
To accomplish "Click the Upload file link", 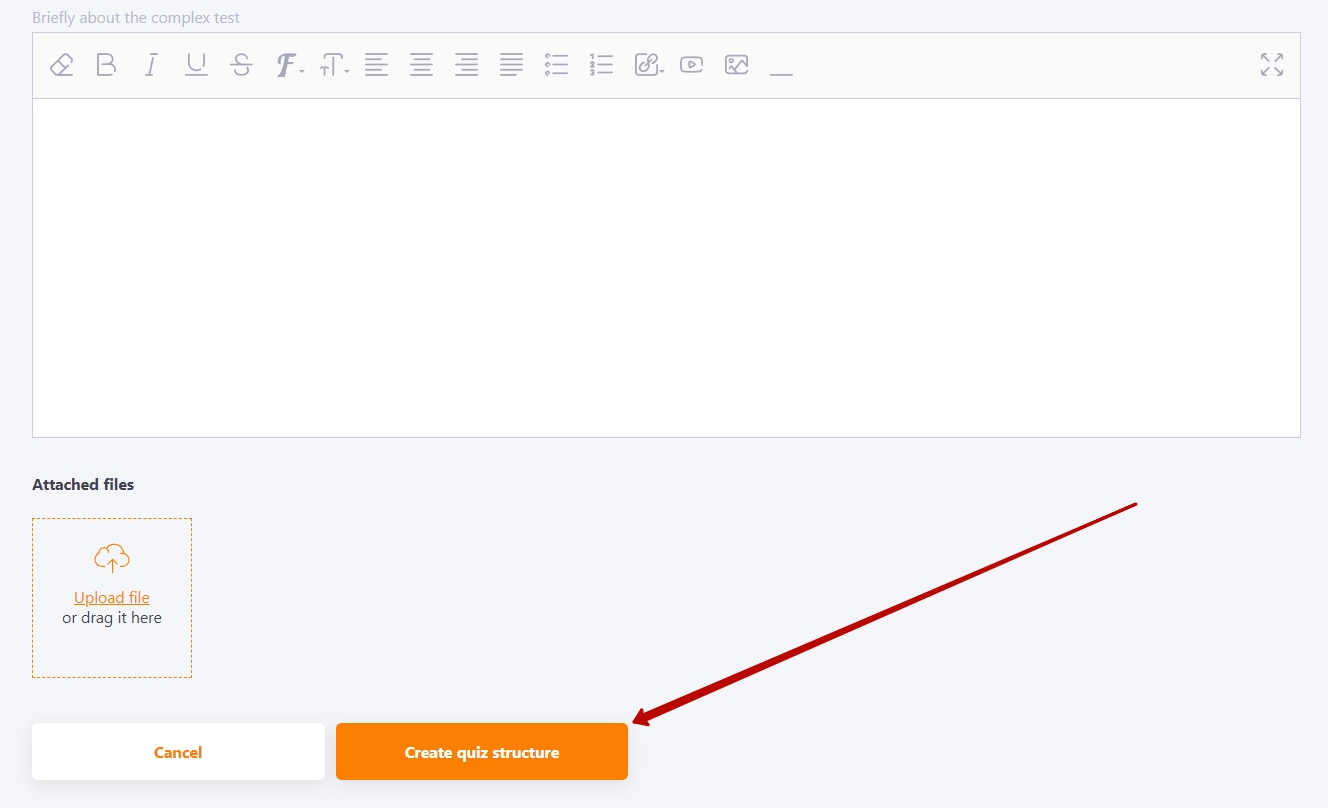I will pos(112,598).
